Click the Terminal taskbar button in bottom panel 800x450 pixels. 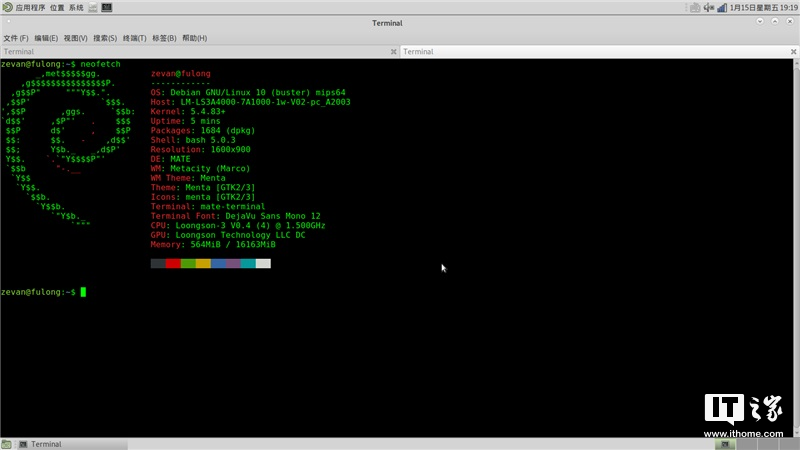point(71,444)
